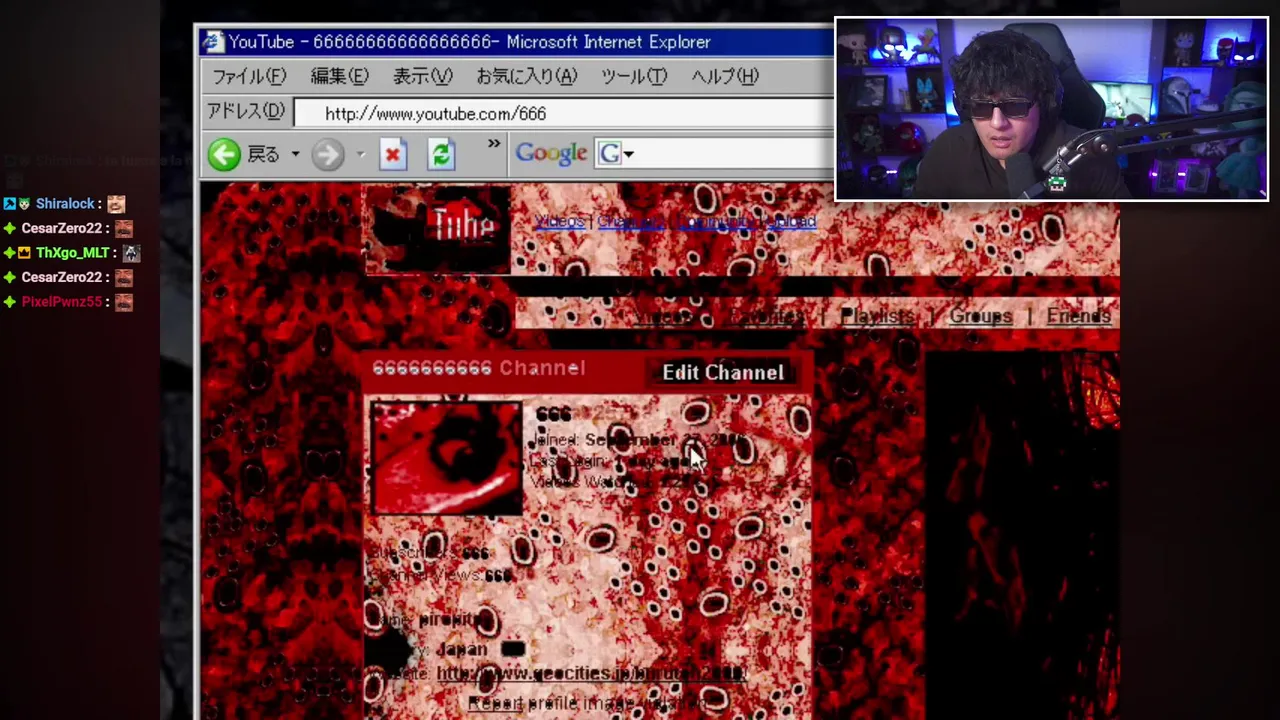Screen dimensions: 1280x720
Task: Open the ファイル(F) menu
Action: tap(249, 76)
